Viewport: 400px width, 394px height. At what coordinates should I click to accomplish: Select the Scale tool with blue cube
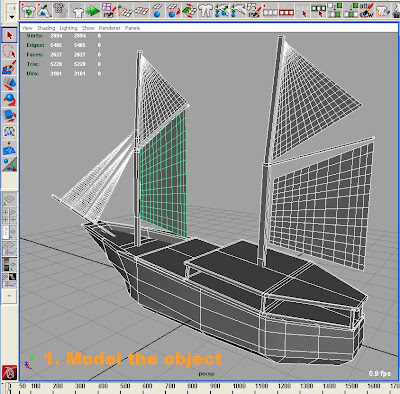(9, 115)
